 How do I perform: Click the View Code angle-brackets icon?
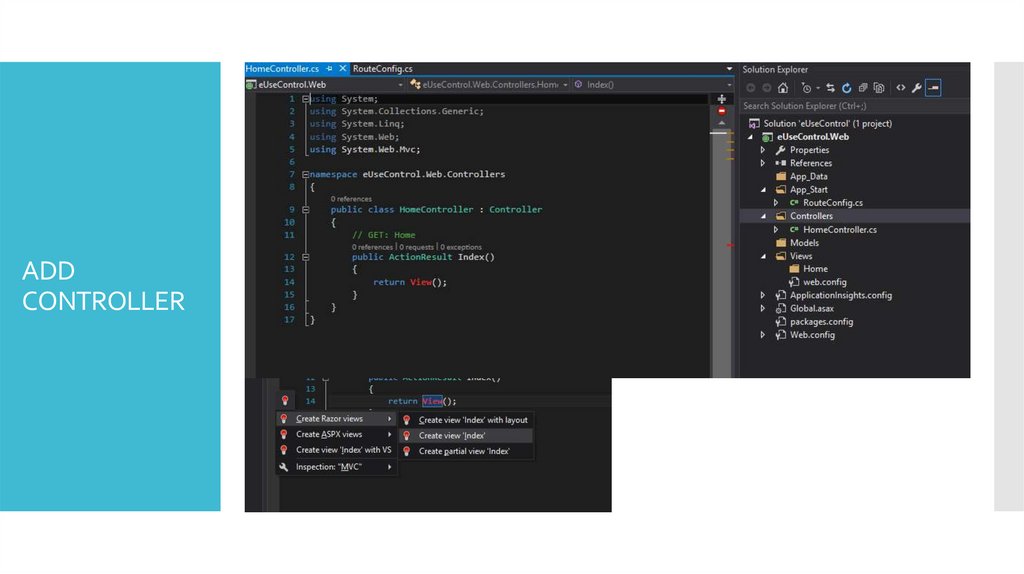click(901, 88)
